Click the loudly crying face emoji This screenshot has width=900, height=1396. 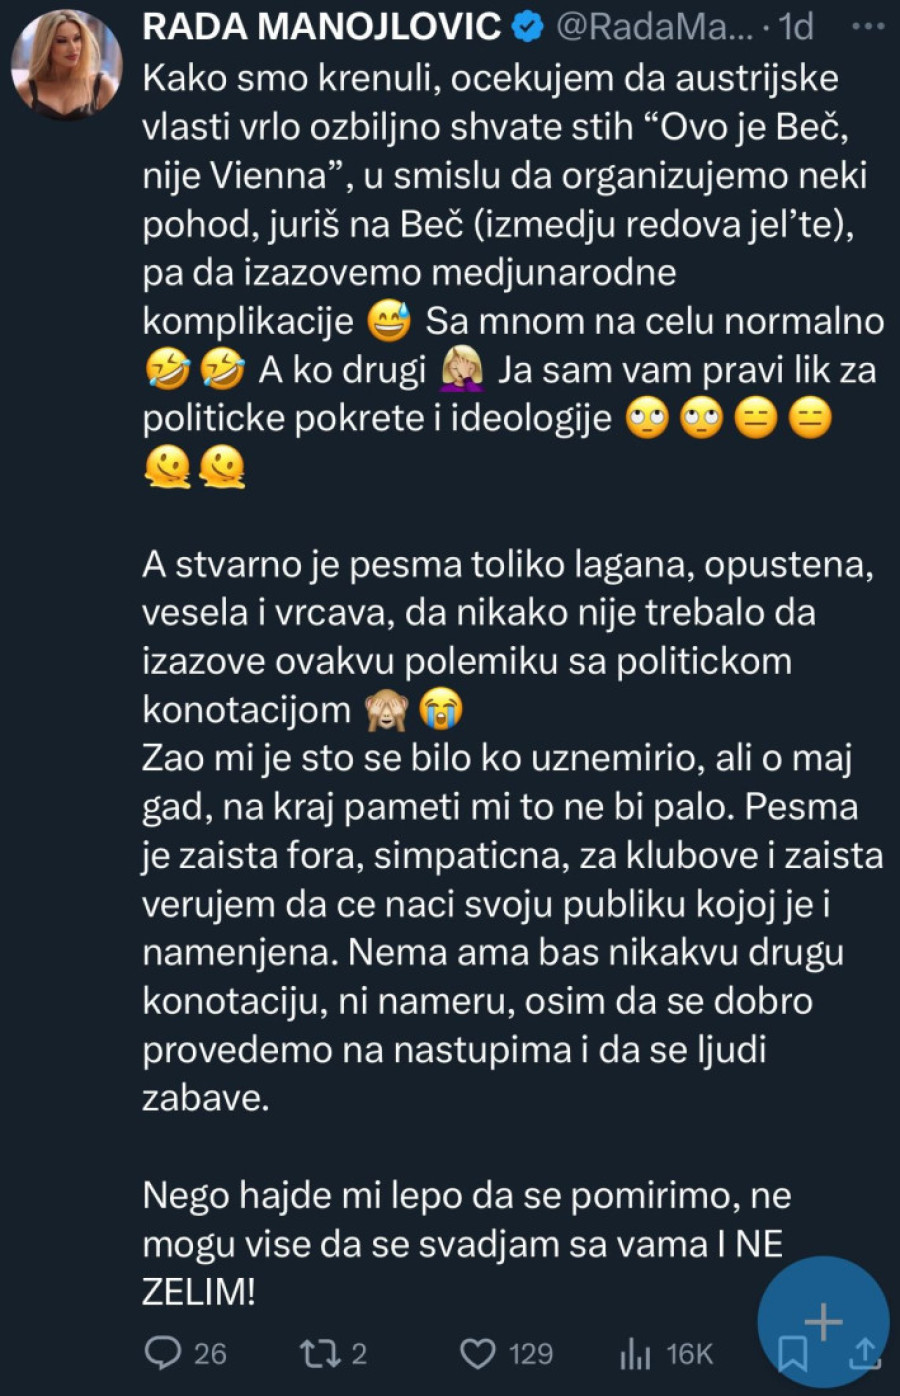pos(441,710)
